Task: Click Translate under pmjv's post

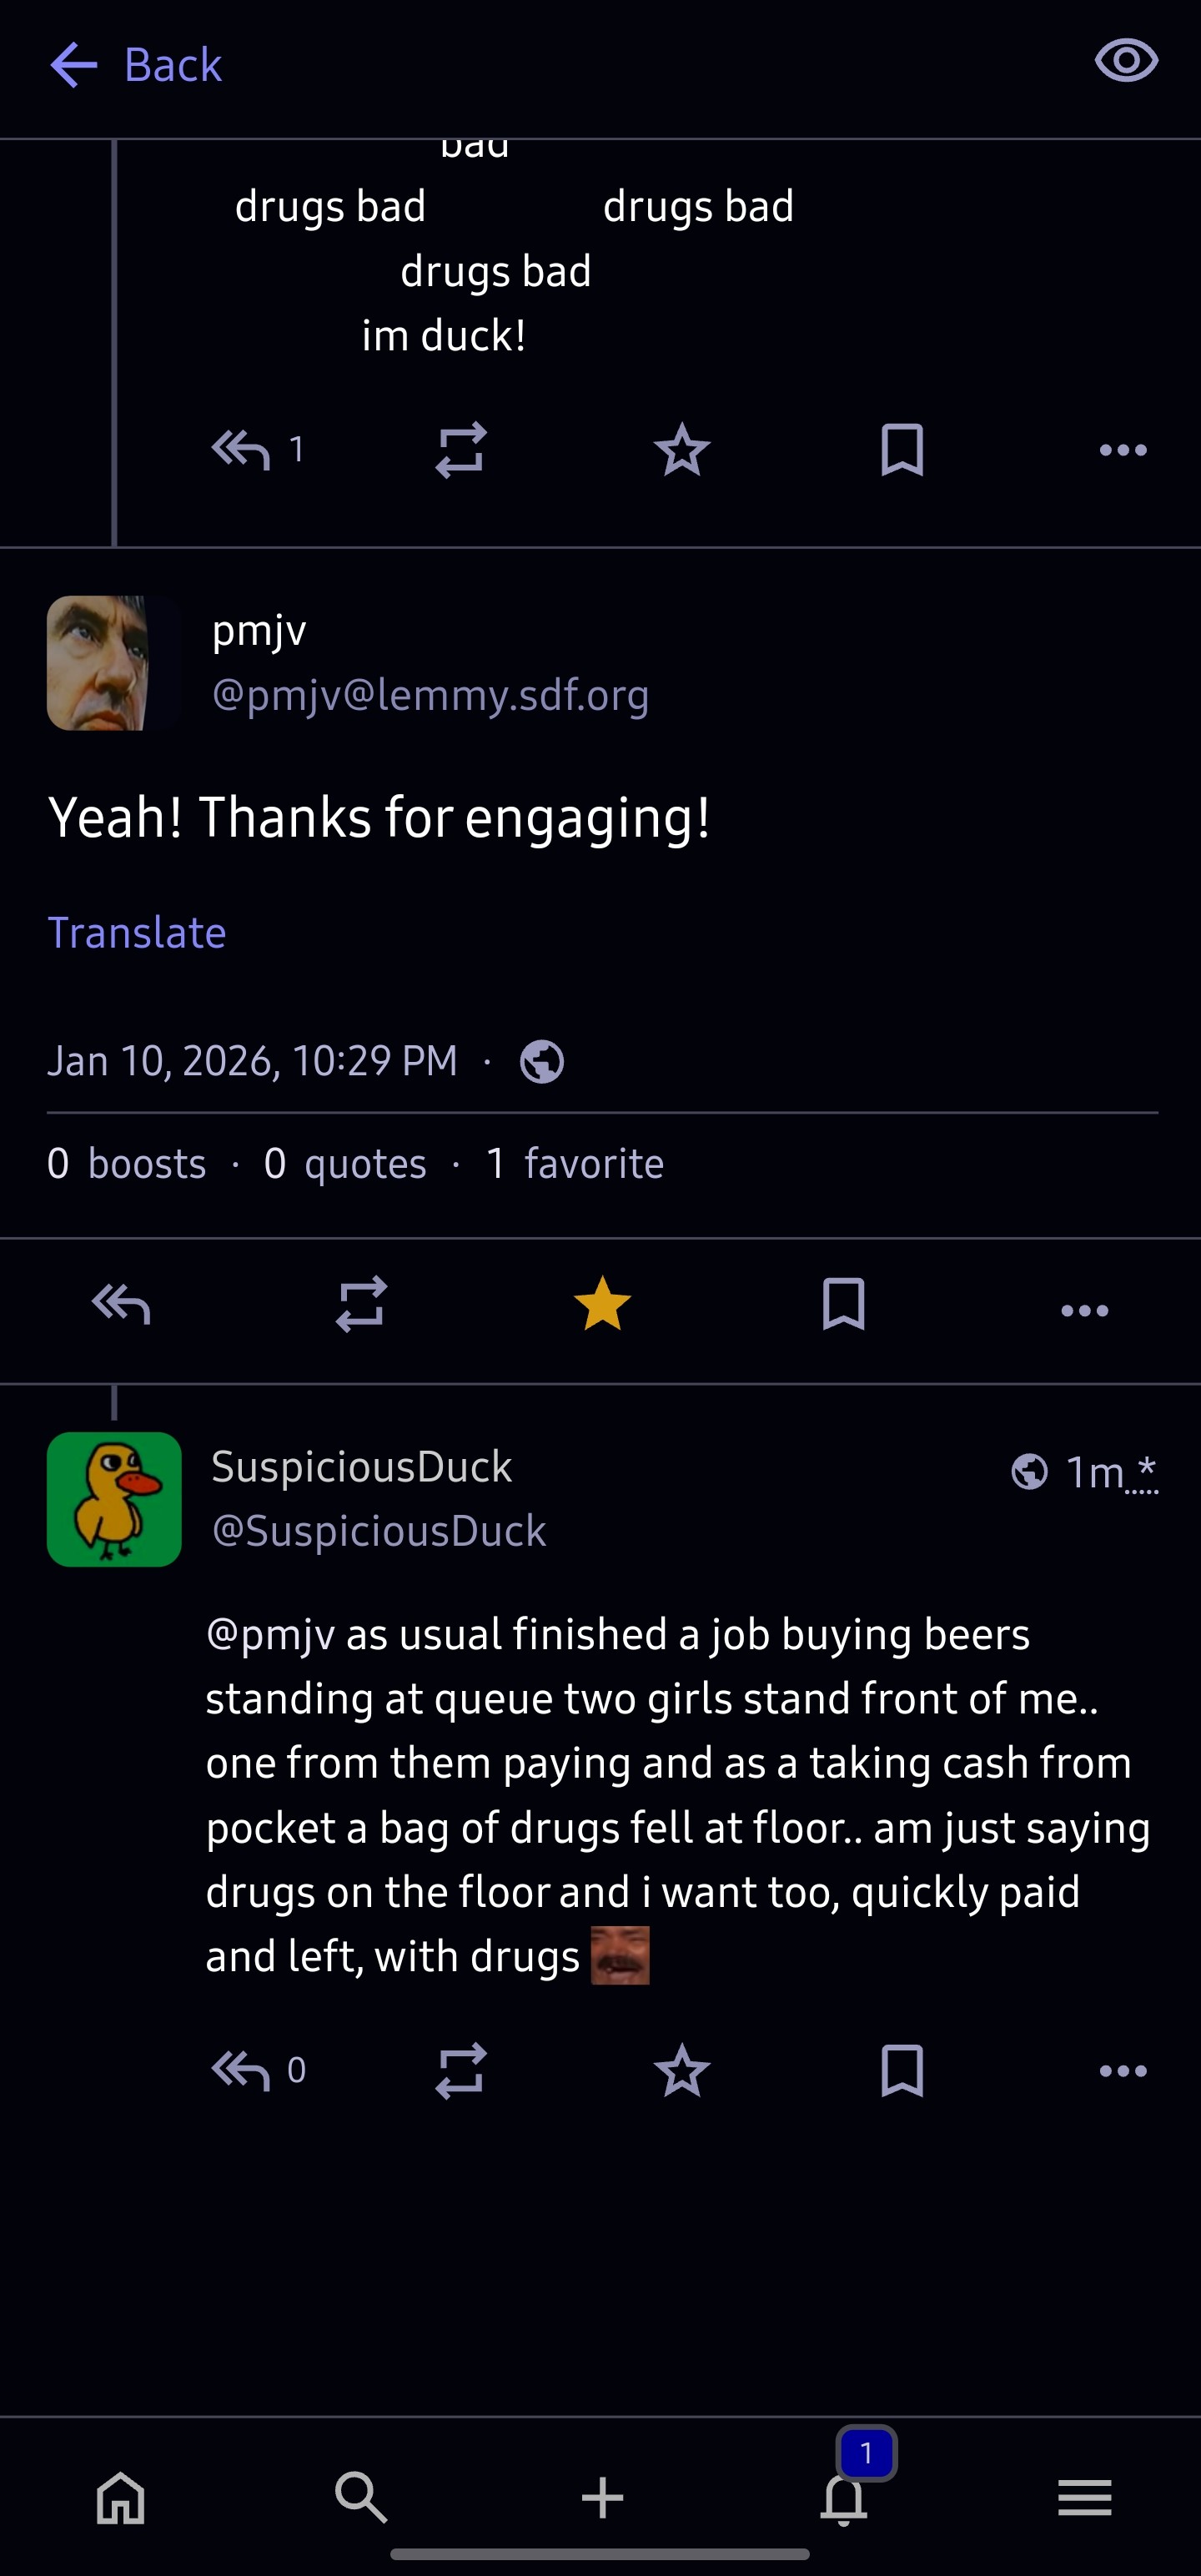Action: [x=137, y=933]
